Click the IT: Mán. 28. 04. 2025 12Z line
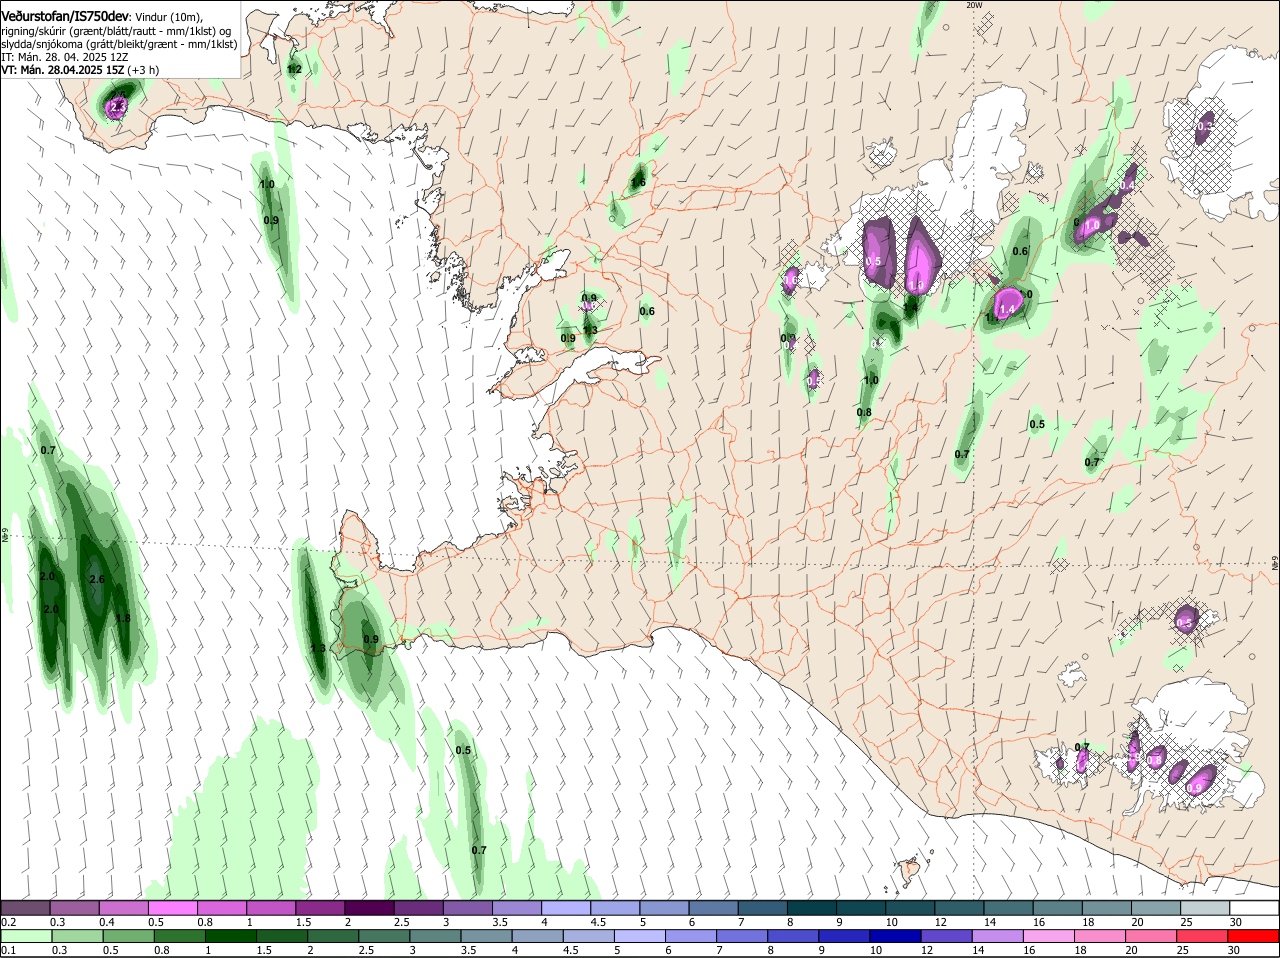 (64, 57)
